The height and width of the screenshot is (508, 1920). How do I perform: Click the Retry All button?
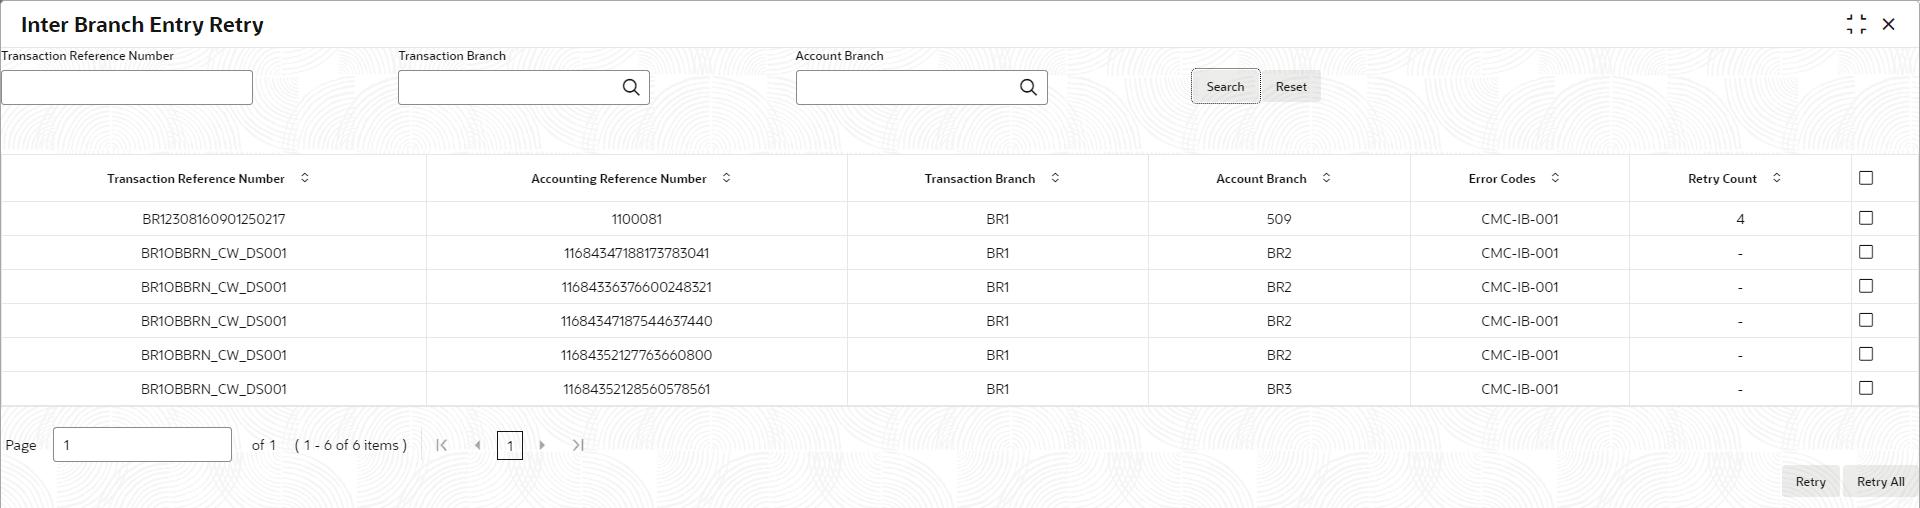1880,482
